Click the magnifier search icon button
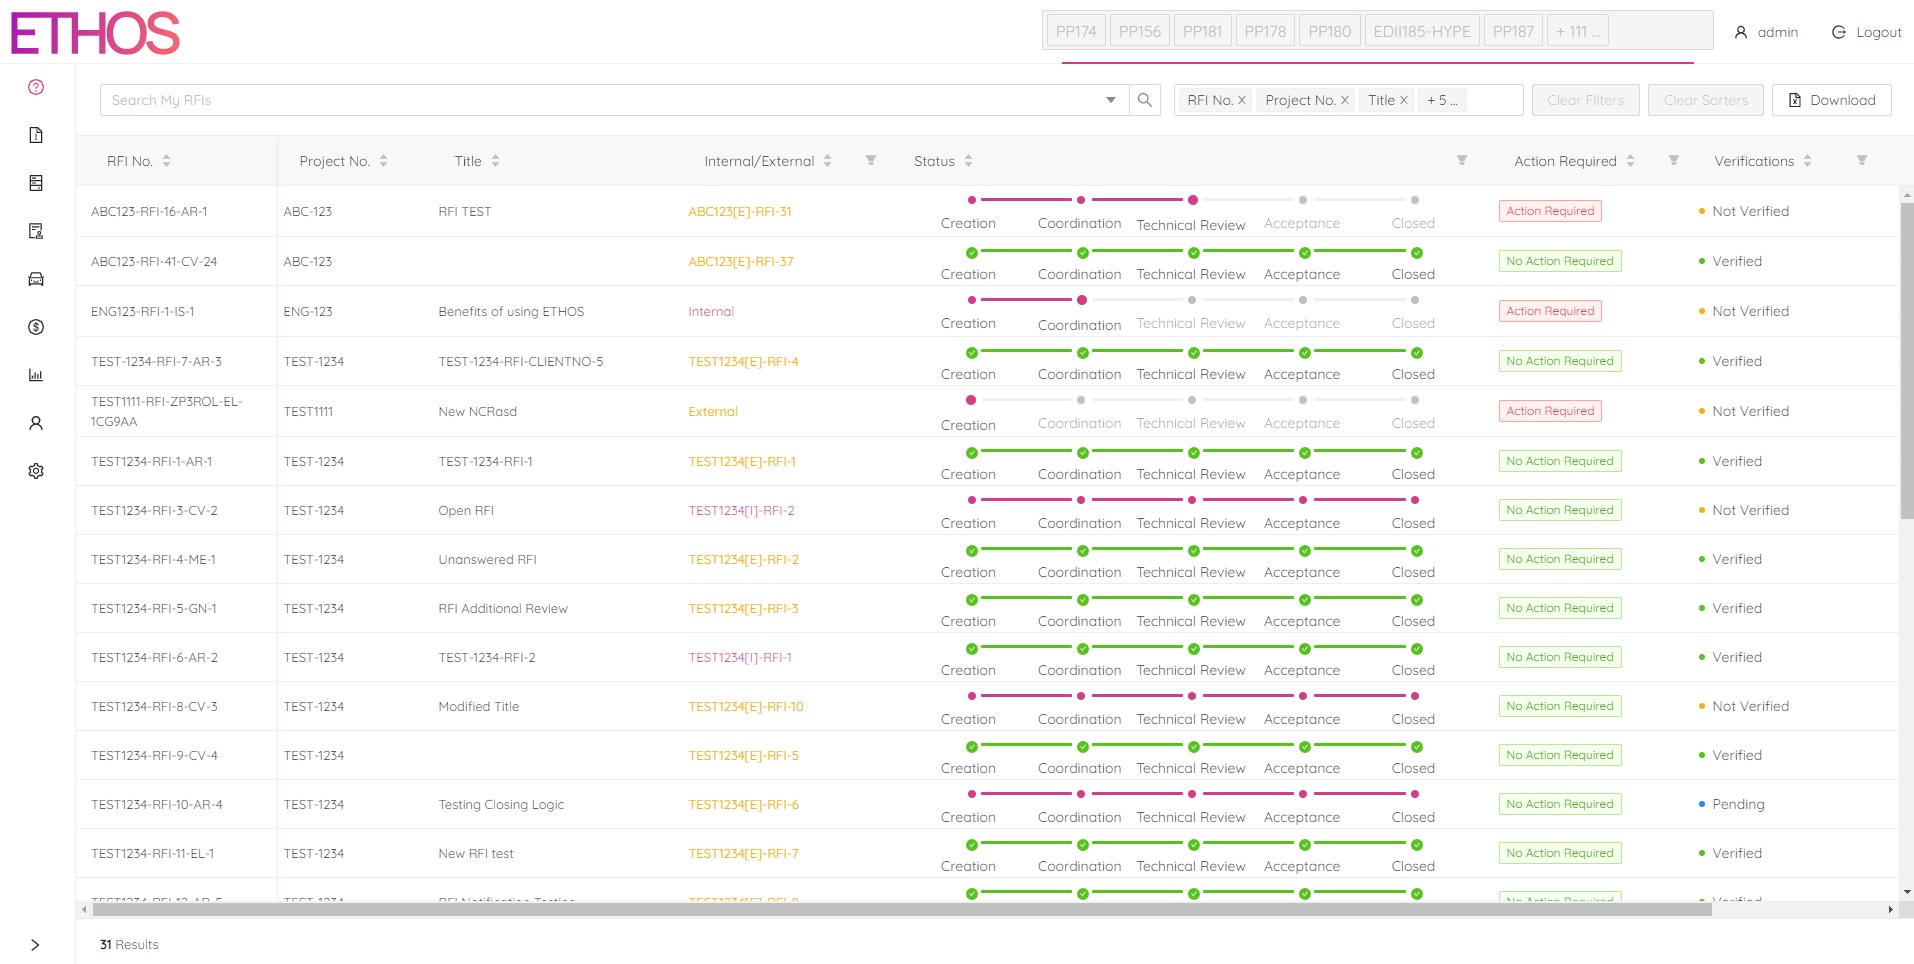This screenshot has width=1914, height=964. pyautogui.click(x=1145, y=100)
